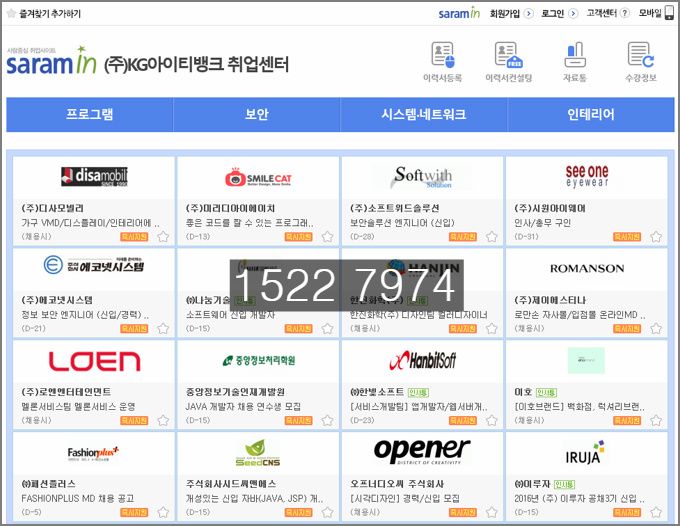The width and height of the screenshot is (680, 526).
Task: Open the SMILECAT company logo
Action: (258, 177)
